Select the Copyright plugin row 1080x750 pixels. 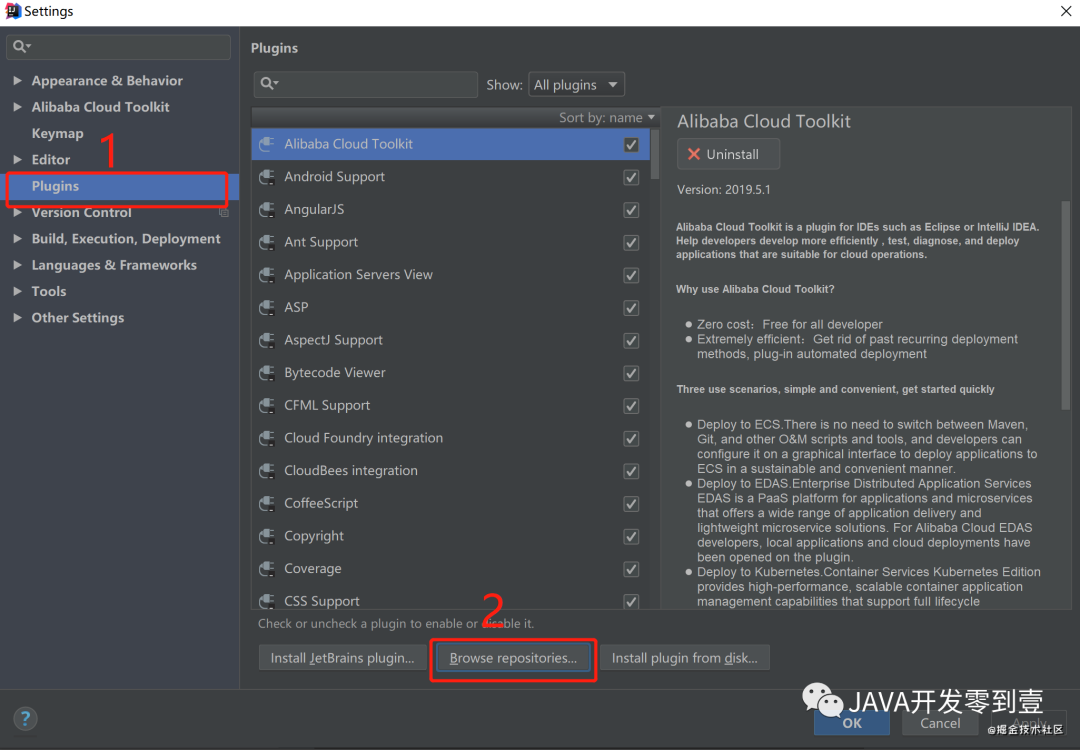coord(450,536)
